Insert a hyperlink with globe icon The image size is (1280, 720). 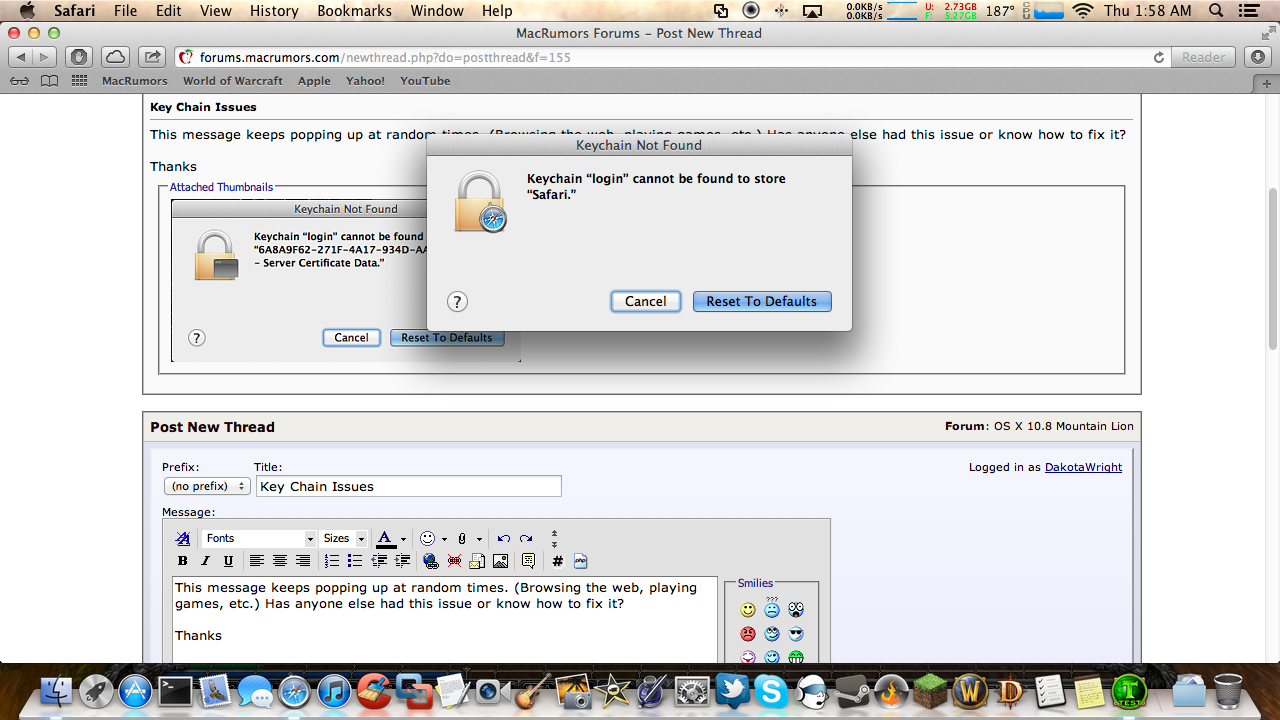[431, 561]
